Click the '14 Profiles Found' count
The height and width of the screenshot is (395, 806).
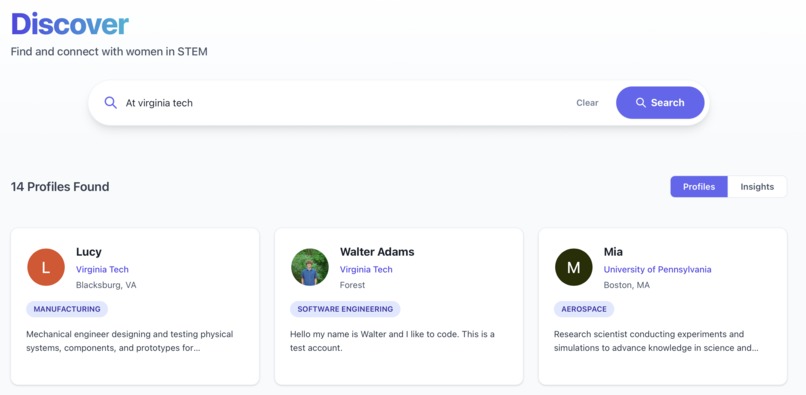point(60,187)
